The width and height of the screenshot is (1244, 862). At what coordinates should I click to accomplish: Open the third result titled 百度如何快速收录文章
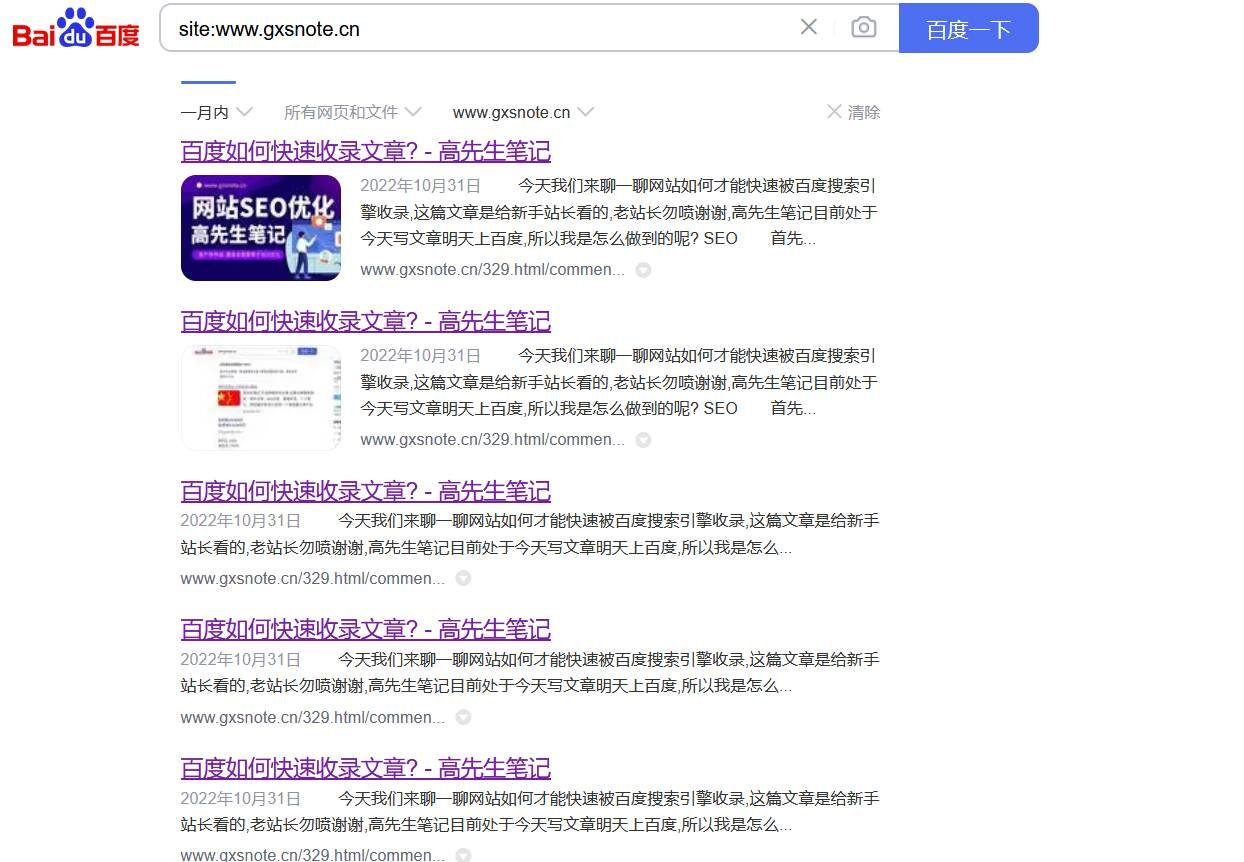365,491
